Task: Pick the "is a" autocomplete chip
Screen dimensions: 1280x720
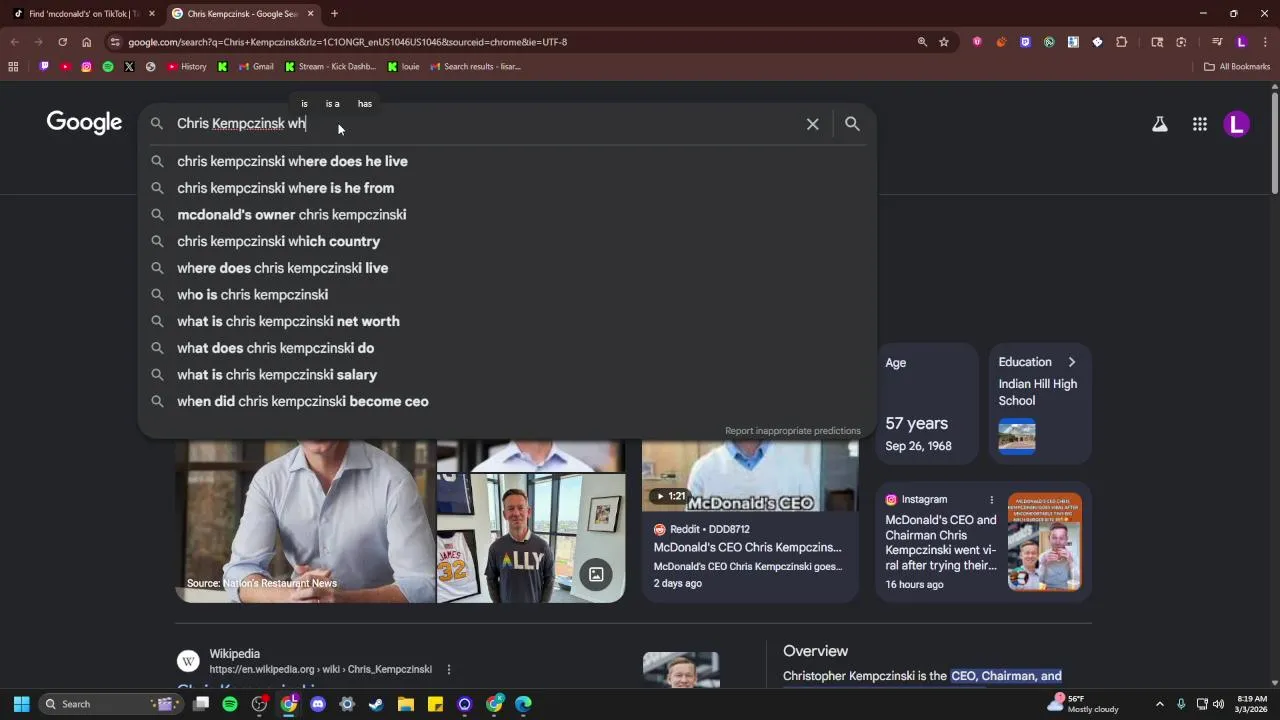Action: [x=332, y=104]
